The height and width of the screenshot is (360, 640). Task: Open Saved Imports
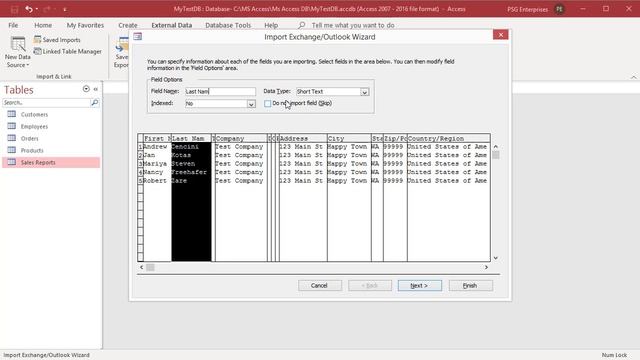click(57, 40)
